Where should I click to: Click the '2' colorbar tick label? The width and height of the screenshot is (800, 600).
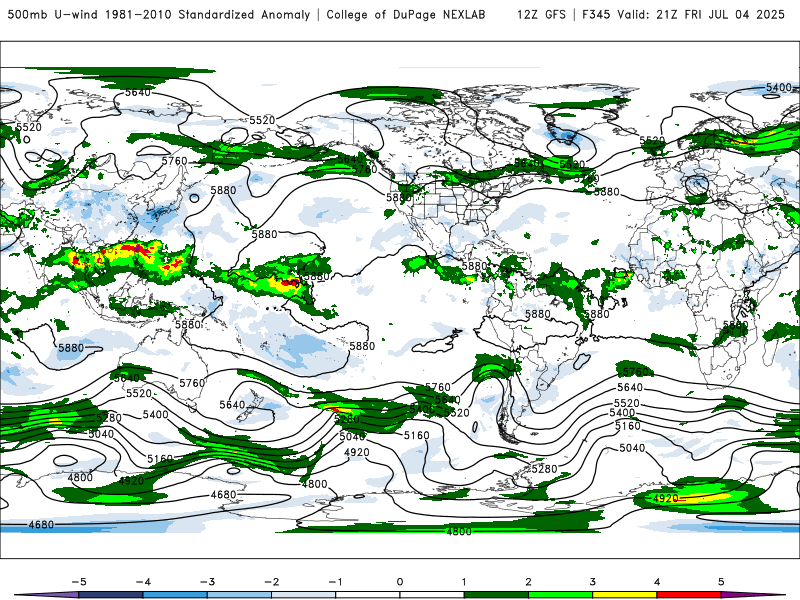529,582
